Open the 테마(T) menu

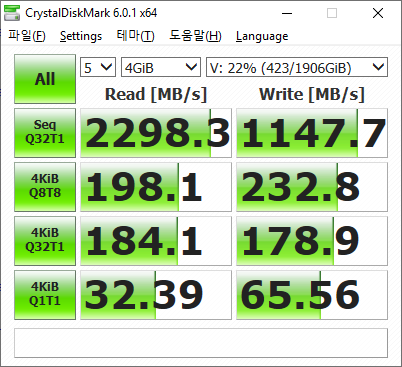coord(135,36)
